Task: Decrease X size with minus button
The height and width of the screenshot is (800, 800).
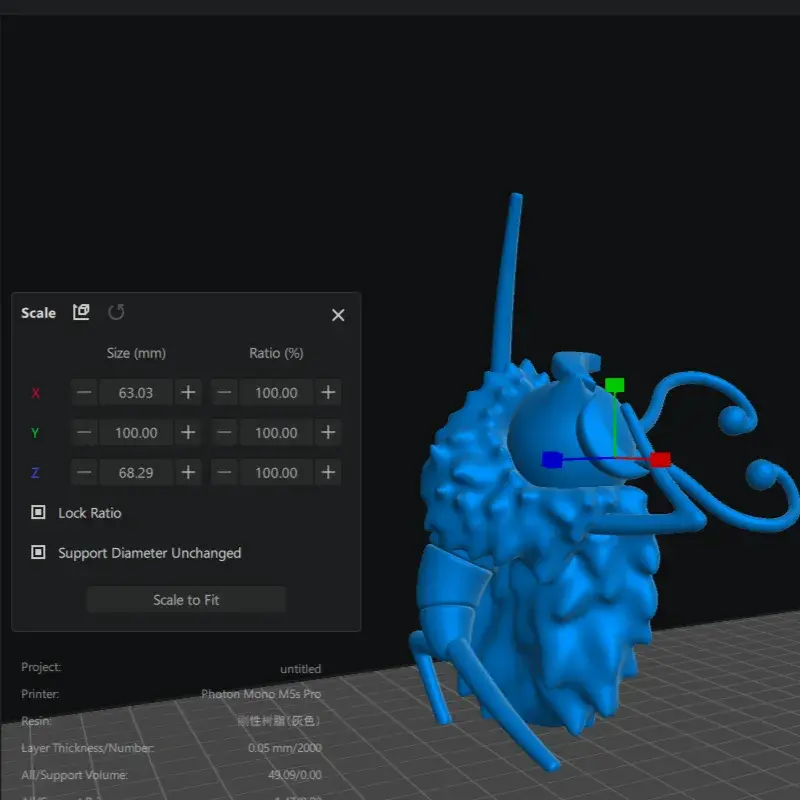Action: coord(84,393)
